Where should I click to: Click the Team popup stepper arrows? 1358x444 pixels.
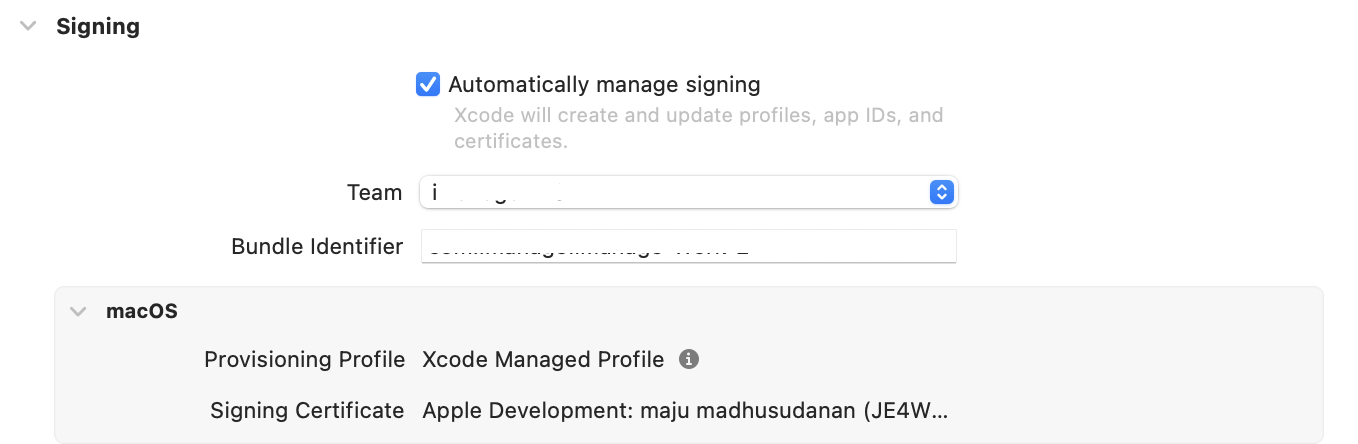[941, 192]
